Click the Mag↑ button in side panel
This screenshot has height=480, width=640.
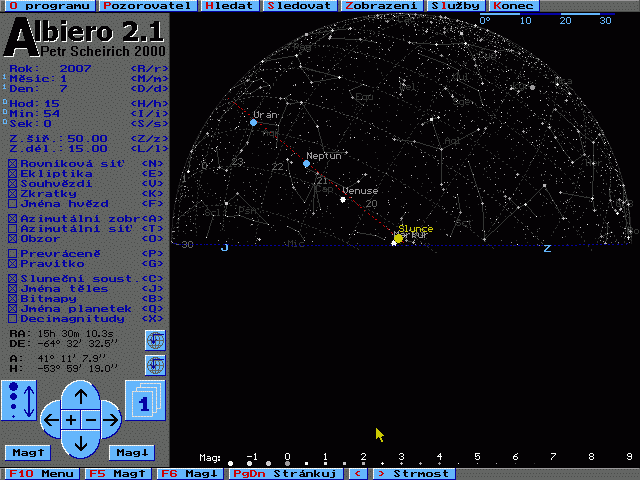point(26,452)
